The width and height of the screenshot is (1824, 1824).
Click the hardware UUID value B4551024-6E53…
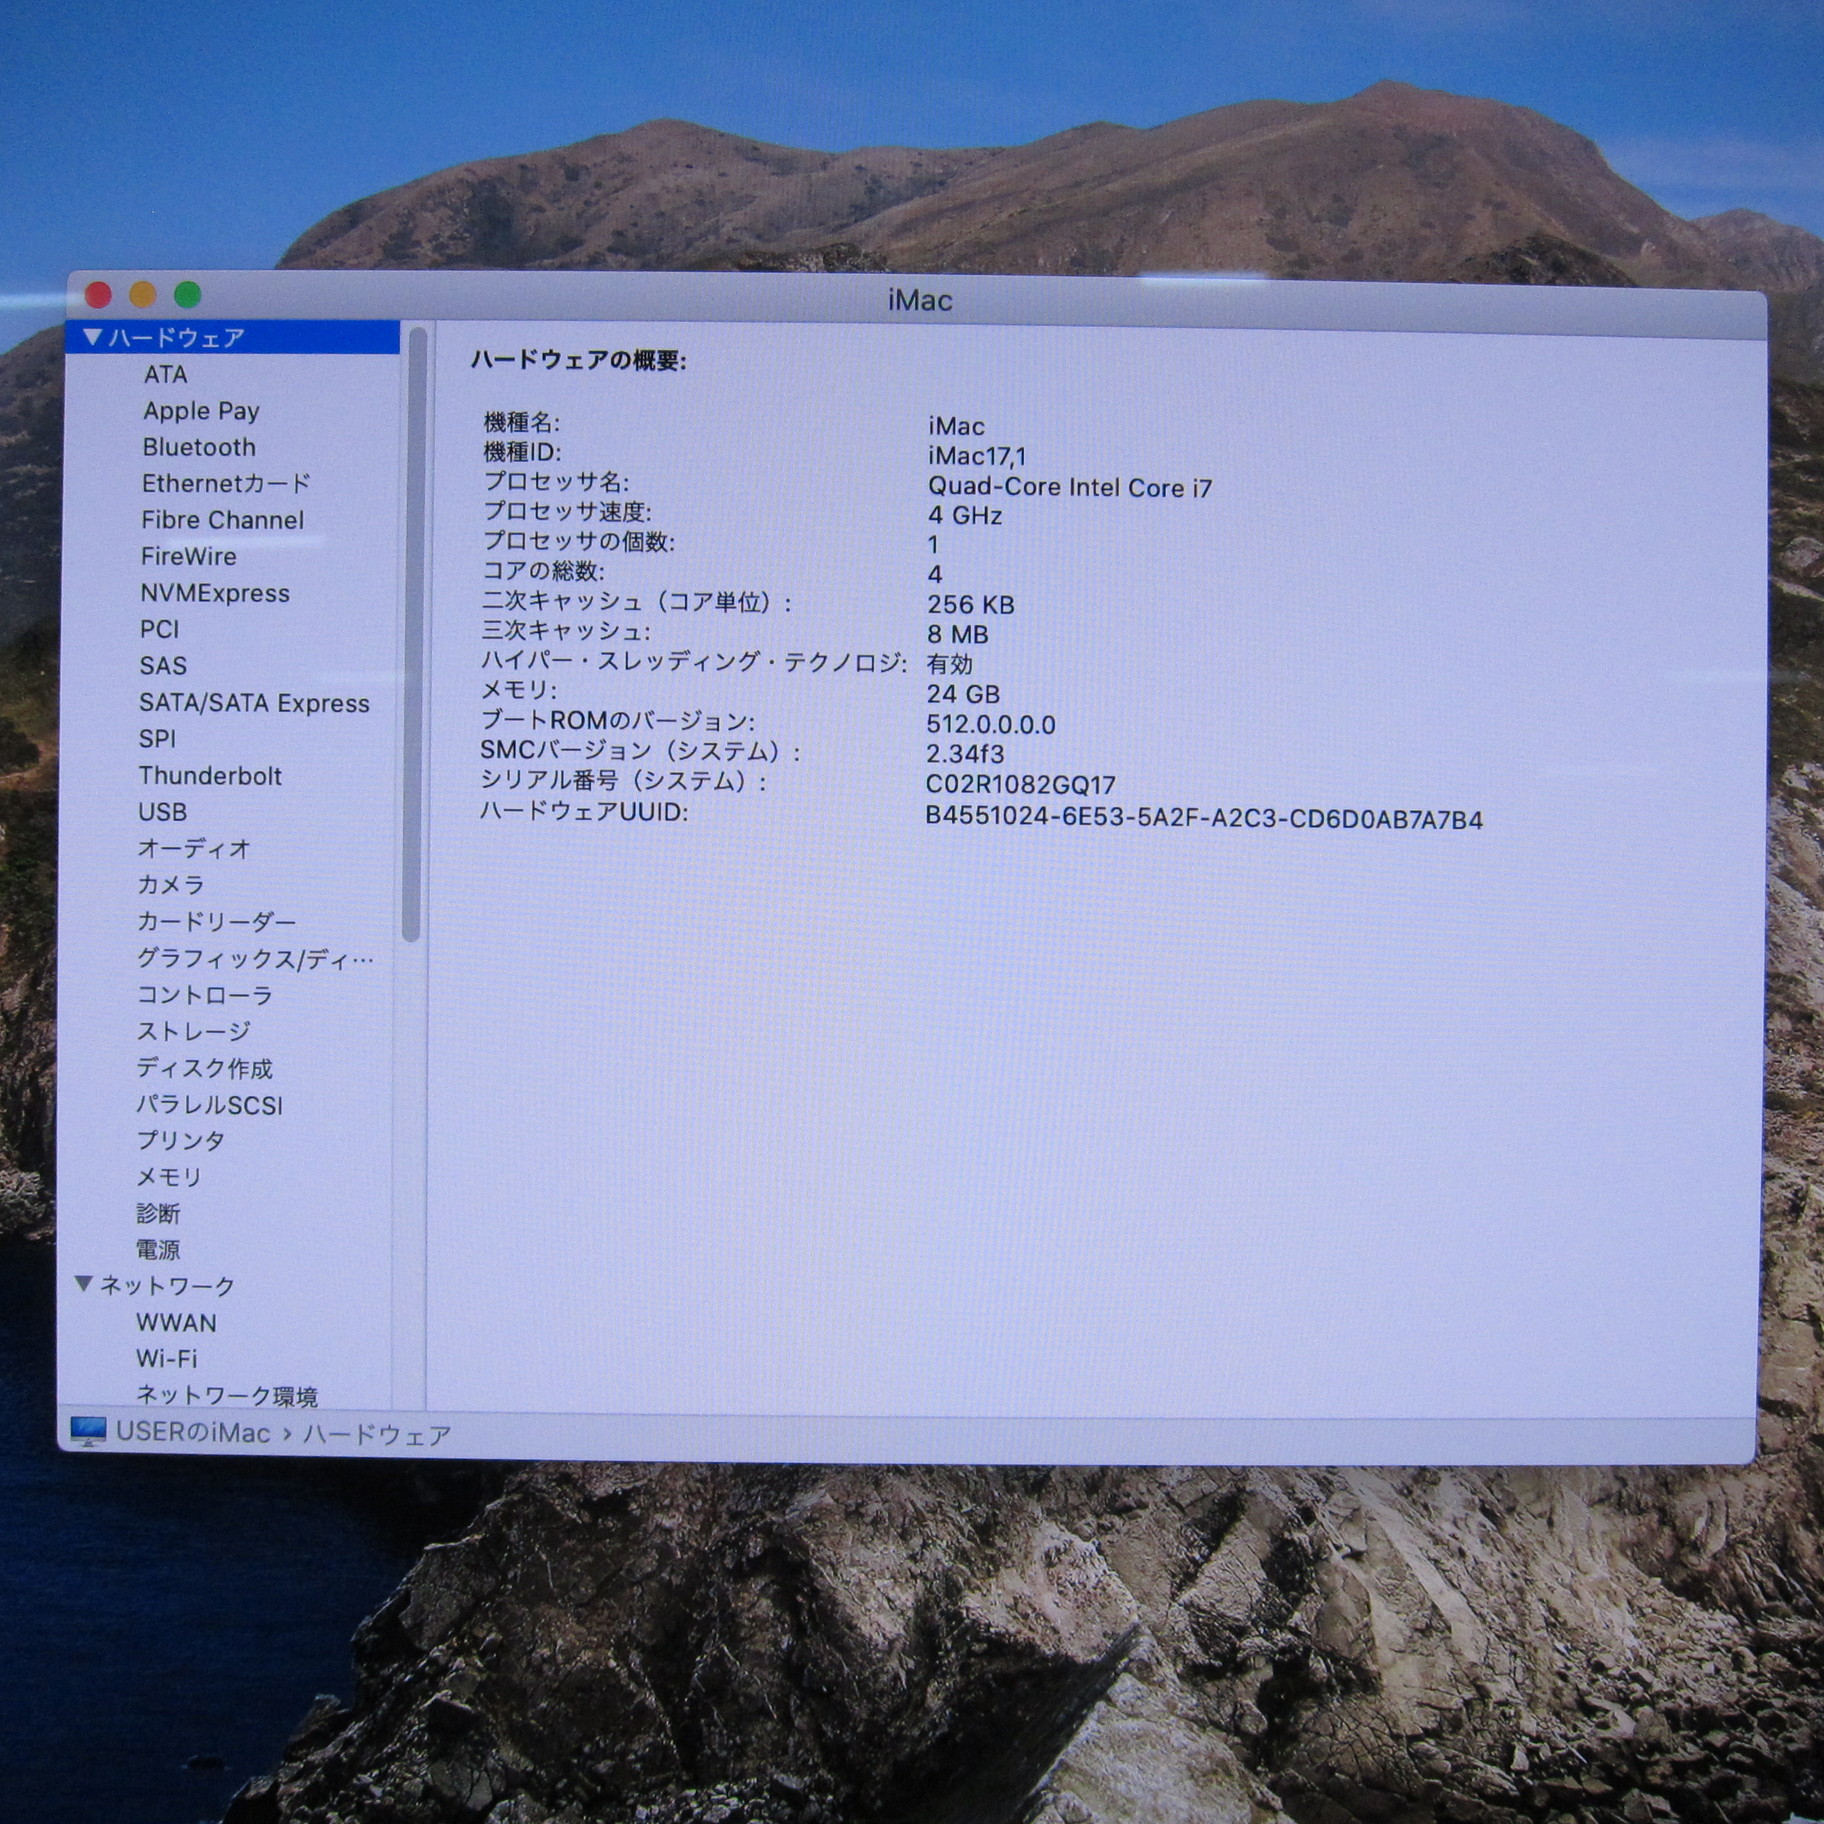(1204, 818)
